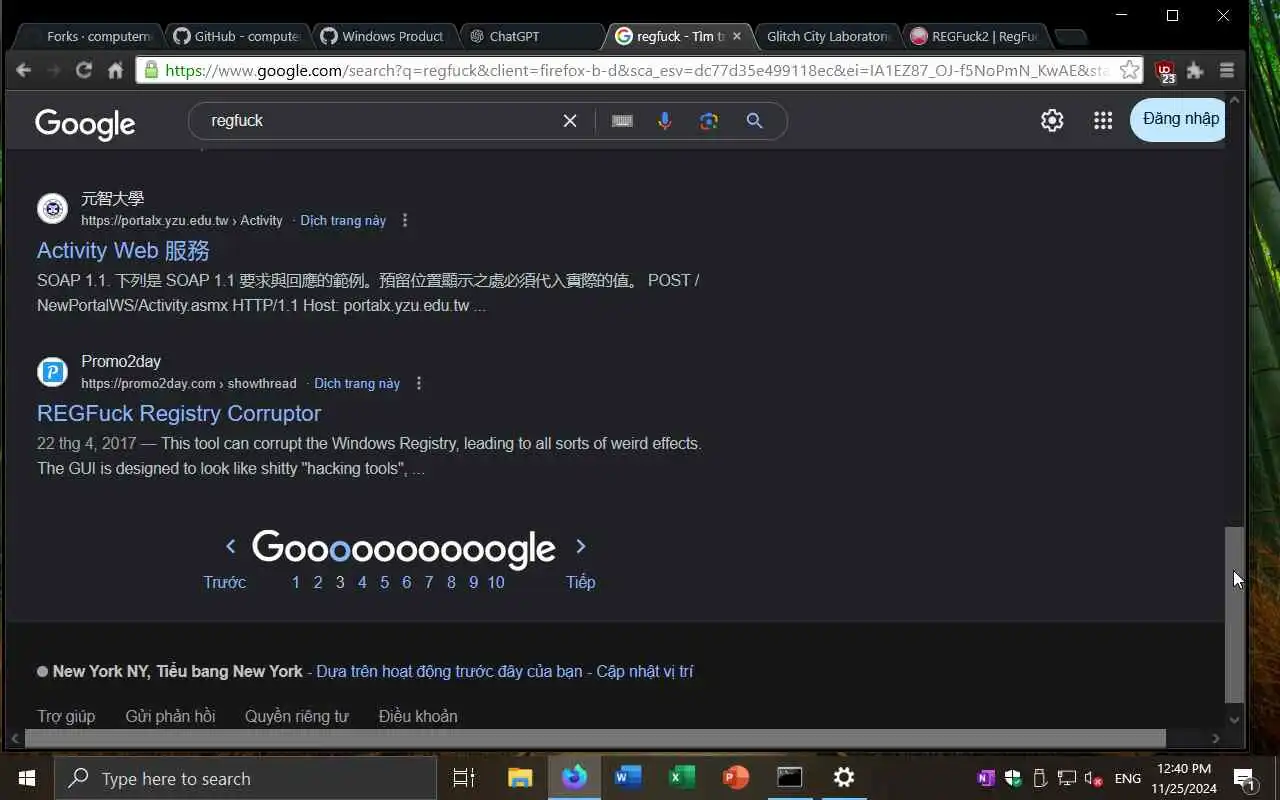Screen dimensions: 1280x800
Task: Close the regfuck search tab
Action: (x=737, y=36)
